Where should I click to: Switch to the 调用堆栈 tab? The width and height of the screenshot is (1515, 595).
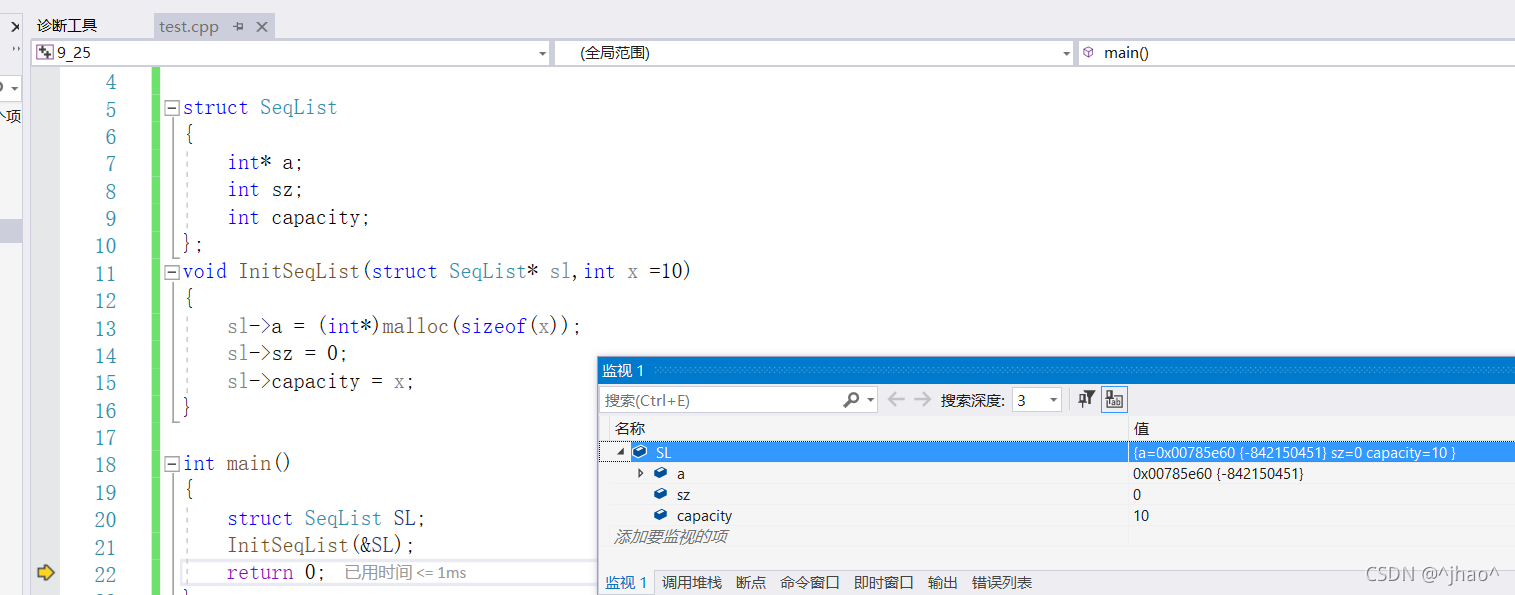(691, 582)
